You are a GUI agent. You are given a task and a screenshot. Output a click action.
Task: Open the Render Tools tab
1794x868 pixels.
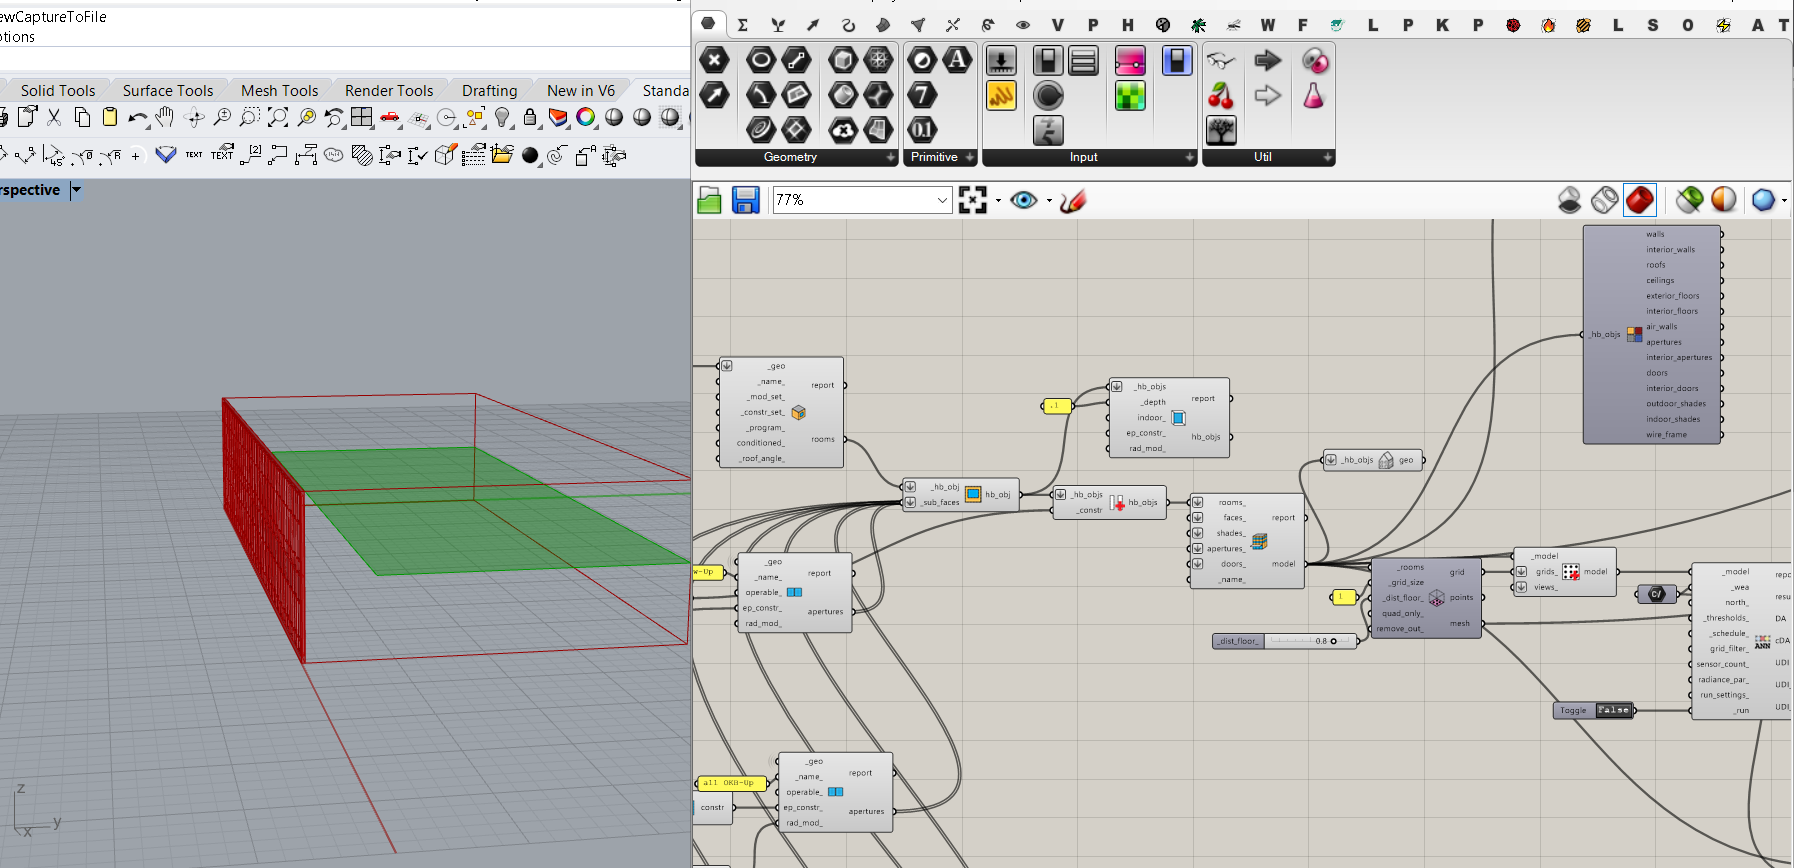pos(389,90)
